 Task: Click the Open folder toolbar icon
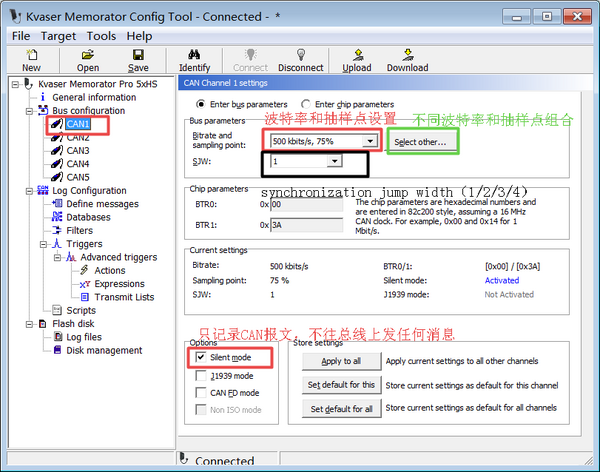(88, 55)
